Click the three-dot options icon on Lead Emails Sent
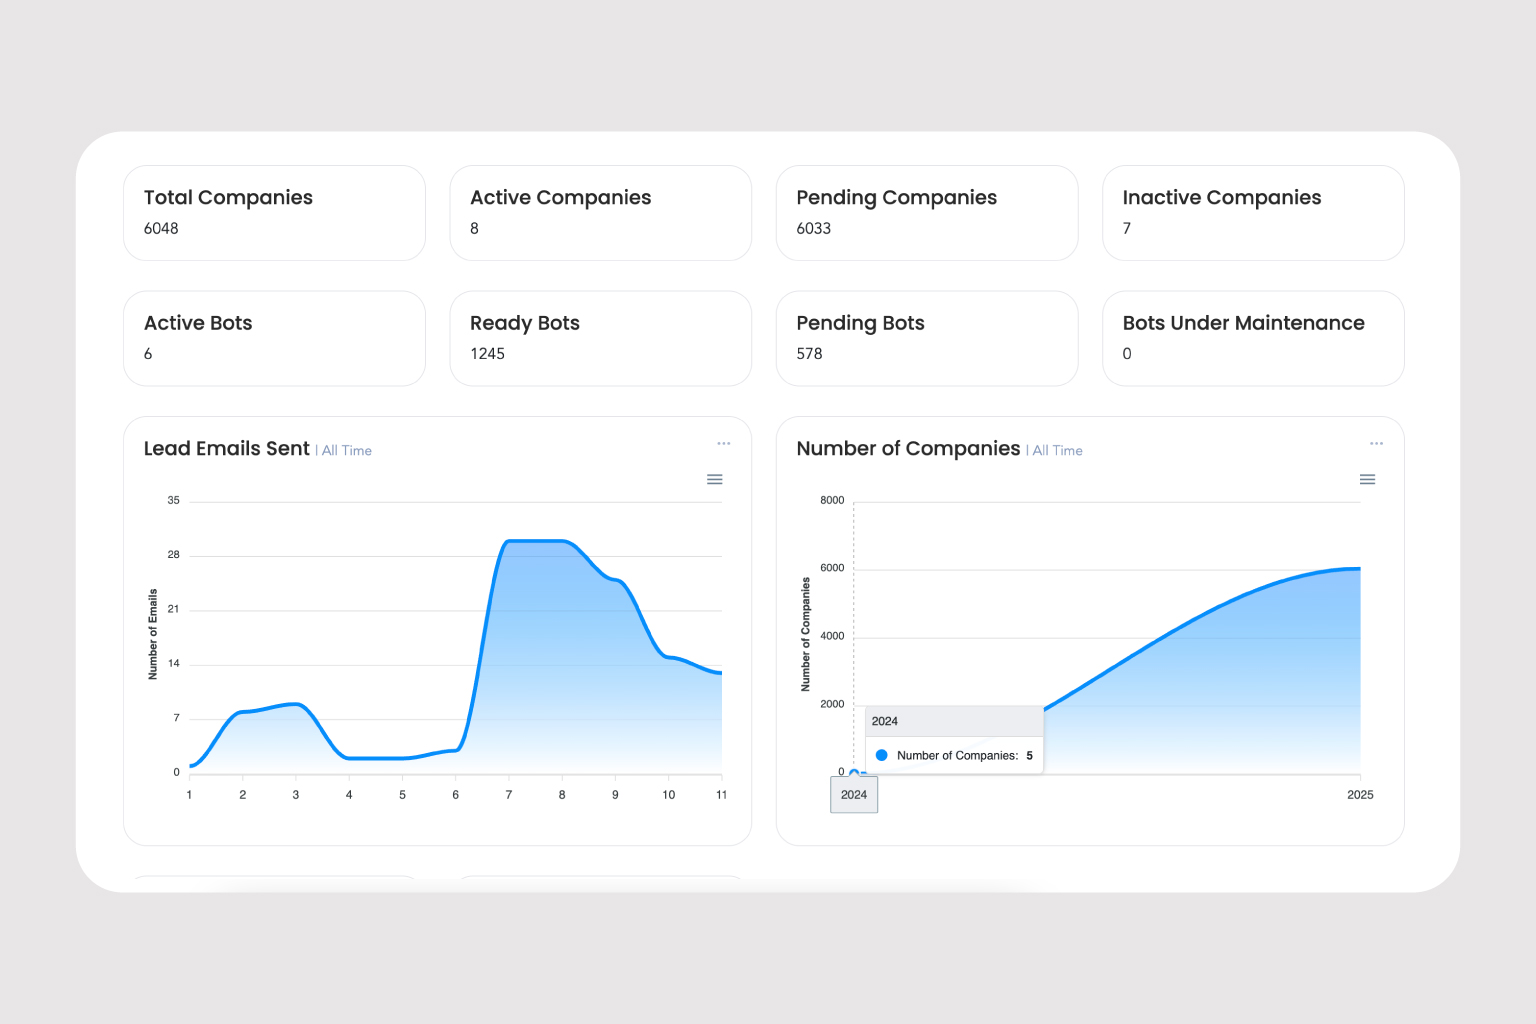Viewport: 1536px width, 1024px height. pos(724,443)
